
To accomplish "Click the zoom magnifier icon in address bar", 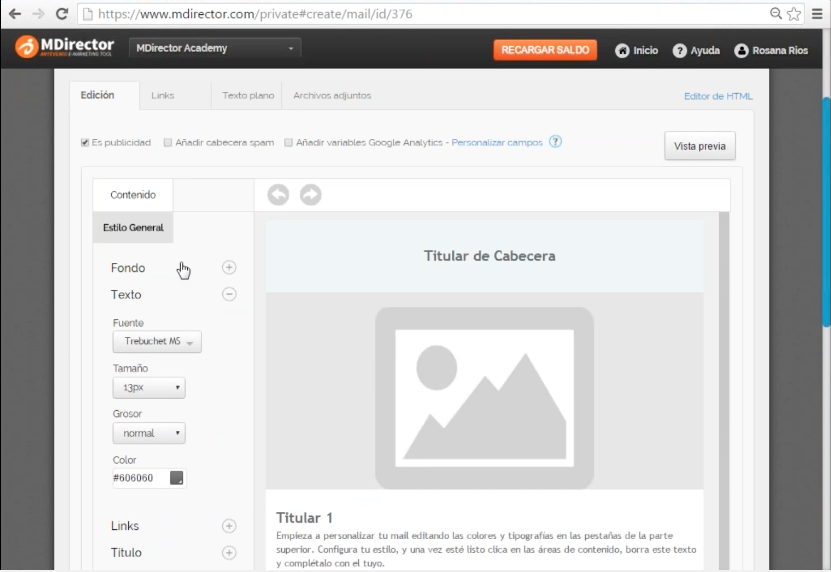I will (x=775, y=14).
